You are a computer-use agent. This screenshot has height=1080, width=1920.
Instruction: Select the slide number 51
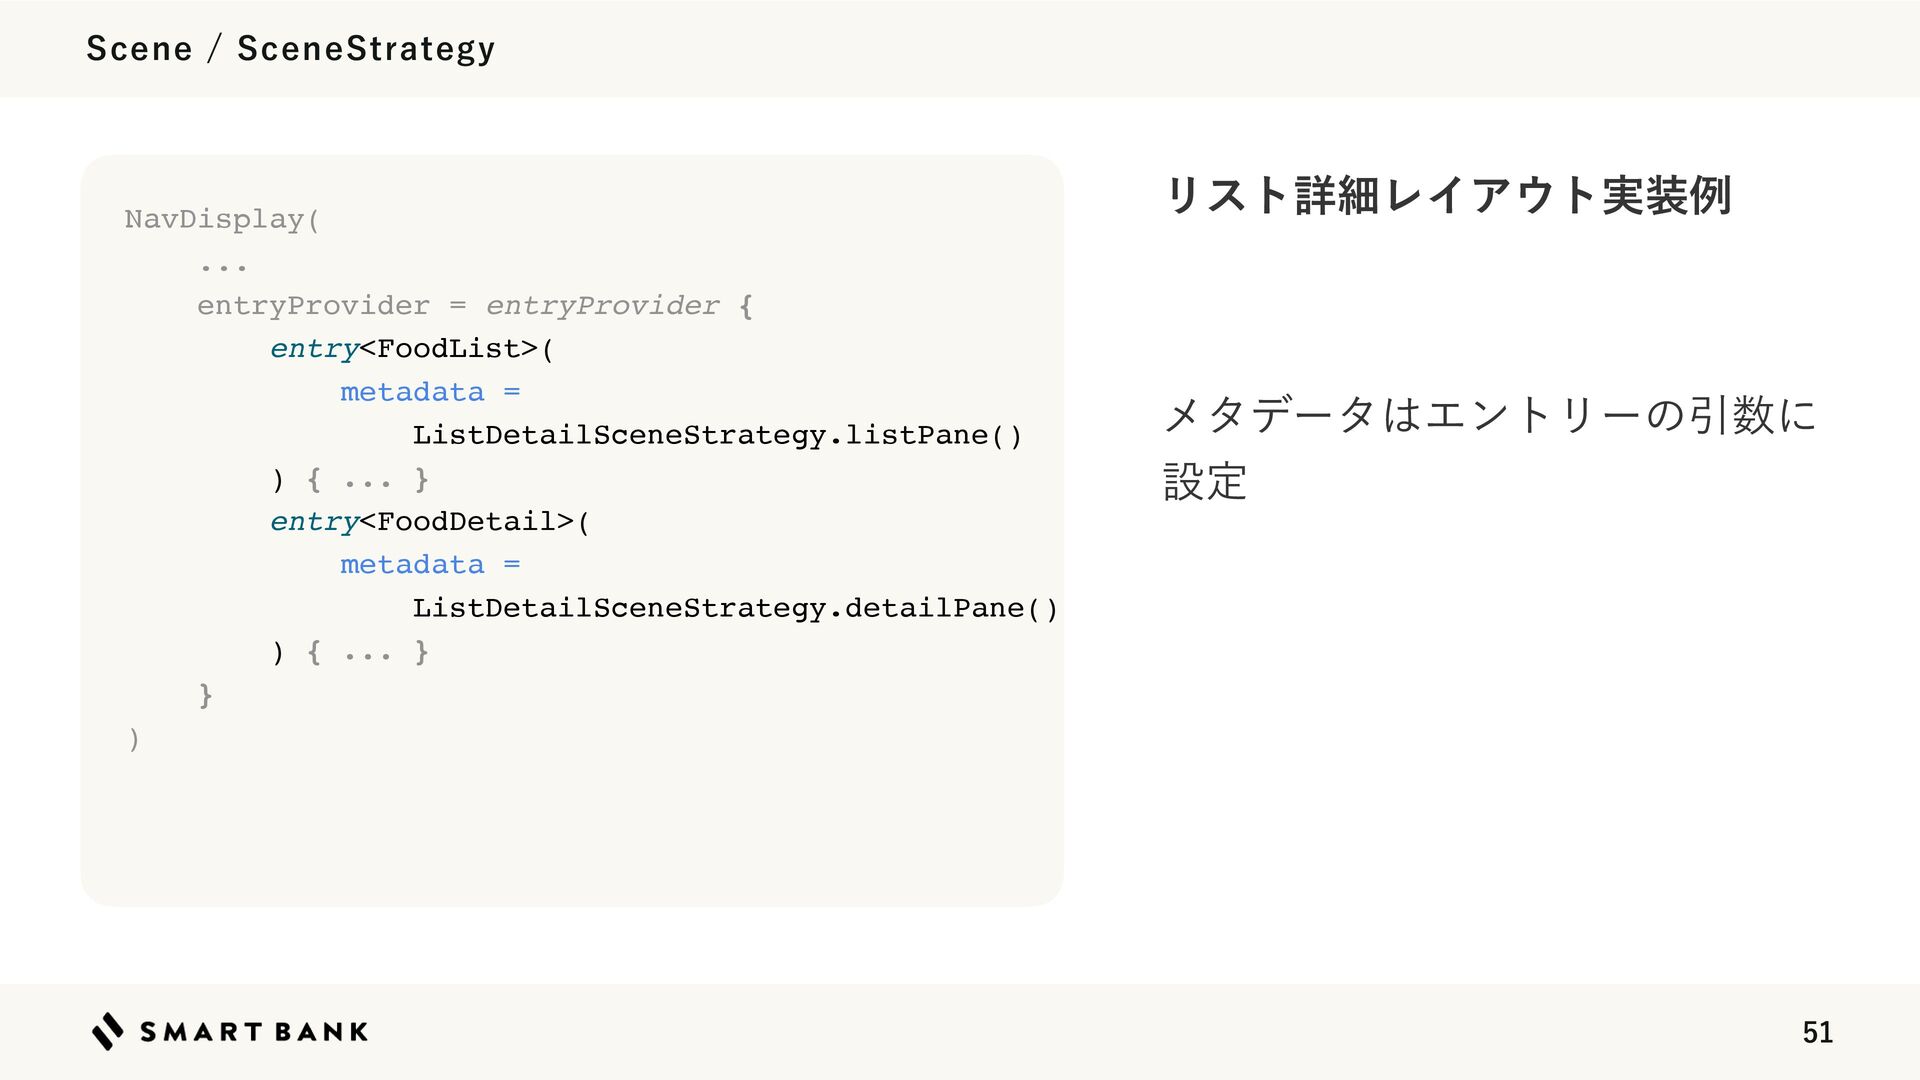[x=1817, y=1032]
